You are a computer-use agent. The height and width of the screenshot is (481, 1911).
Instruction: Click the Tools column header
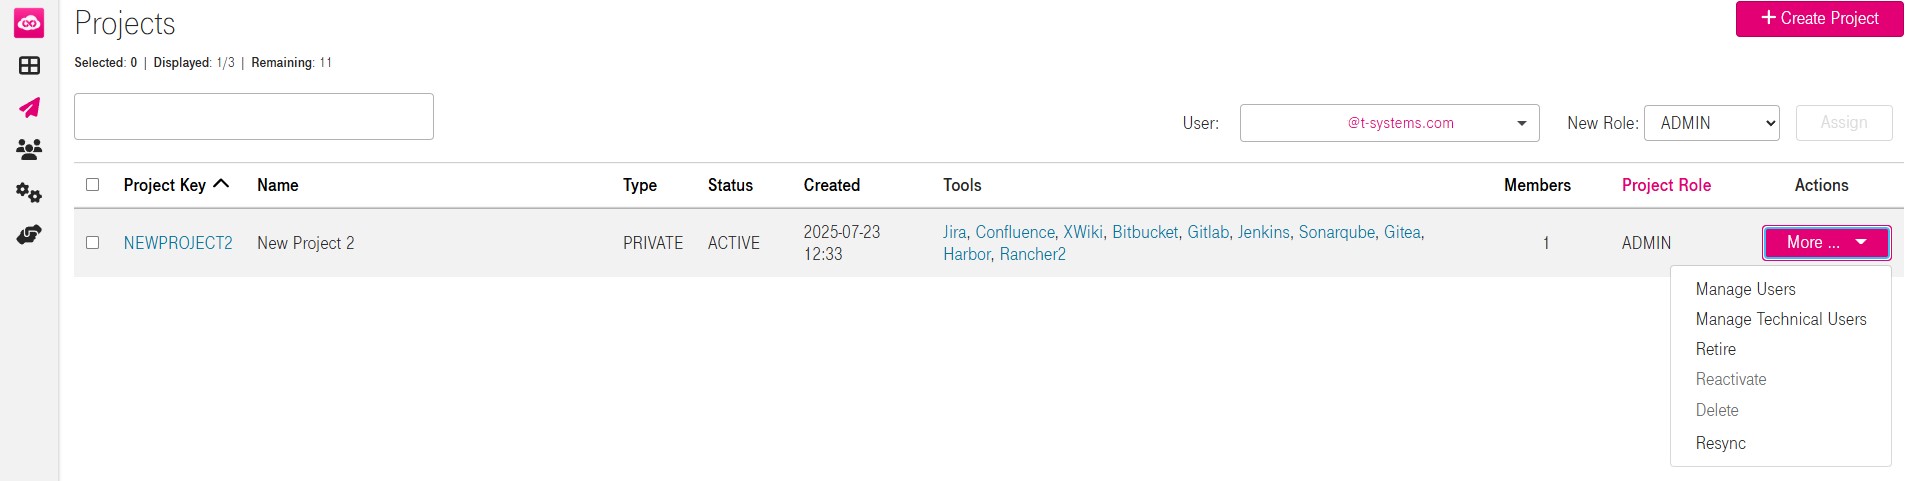point(962,185)
